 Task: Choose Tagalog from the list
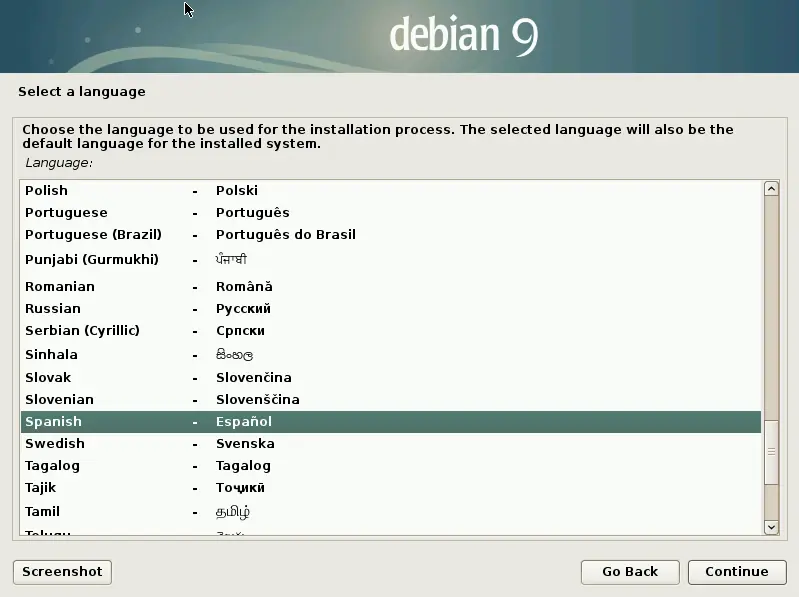(x=391, y=466)
